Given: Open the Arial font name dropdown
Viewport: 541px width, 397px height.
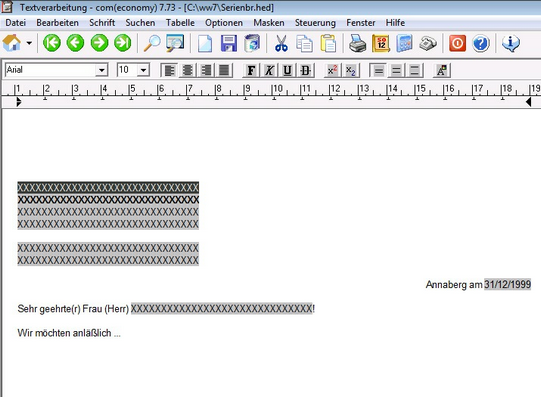Looking at the screenshot, I should [101, 70].
